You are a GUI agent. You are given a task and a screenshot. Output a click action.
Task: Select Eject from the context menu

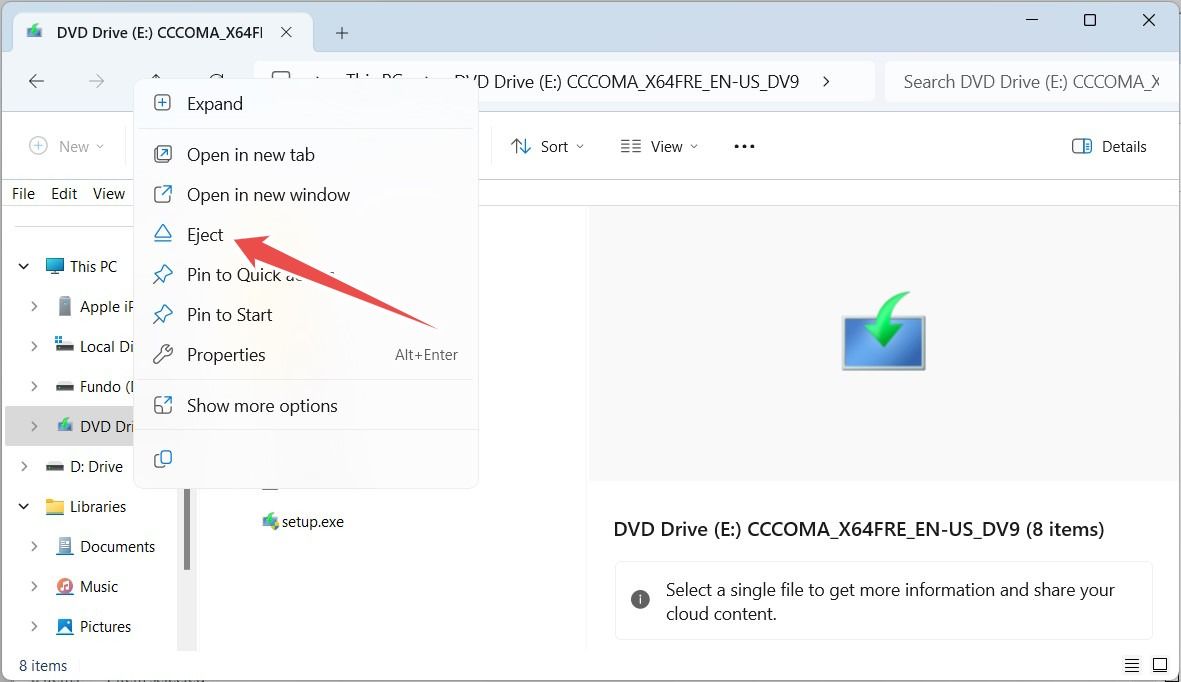[x=205, y=234]
